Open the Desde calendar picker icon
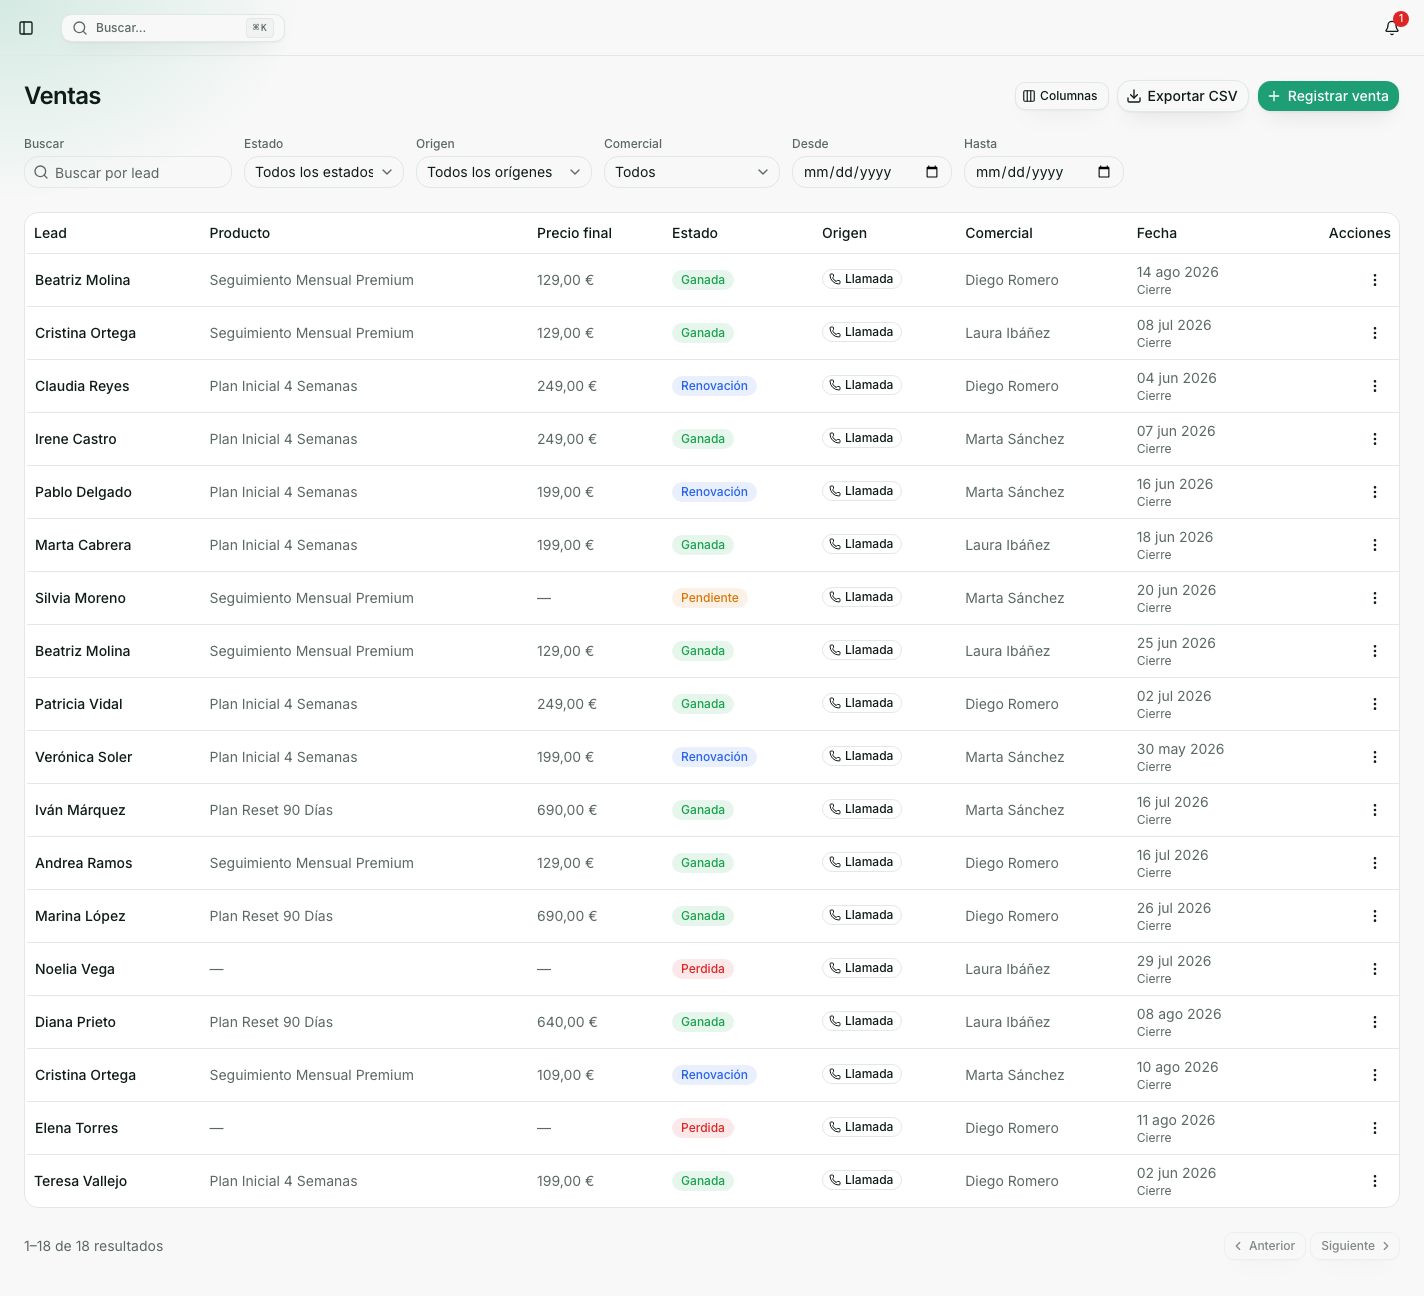Screen dimensions: 1424x1296 point(932,172)
